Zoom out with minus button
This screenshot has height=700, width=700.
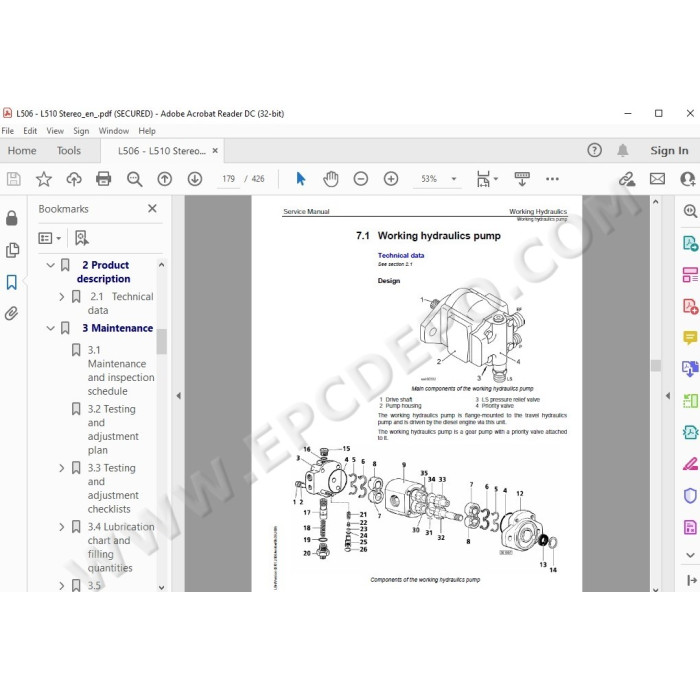pos(361,179)
